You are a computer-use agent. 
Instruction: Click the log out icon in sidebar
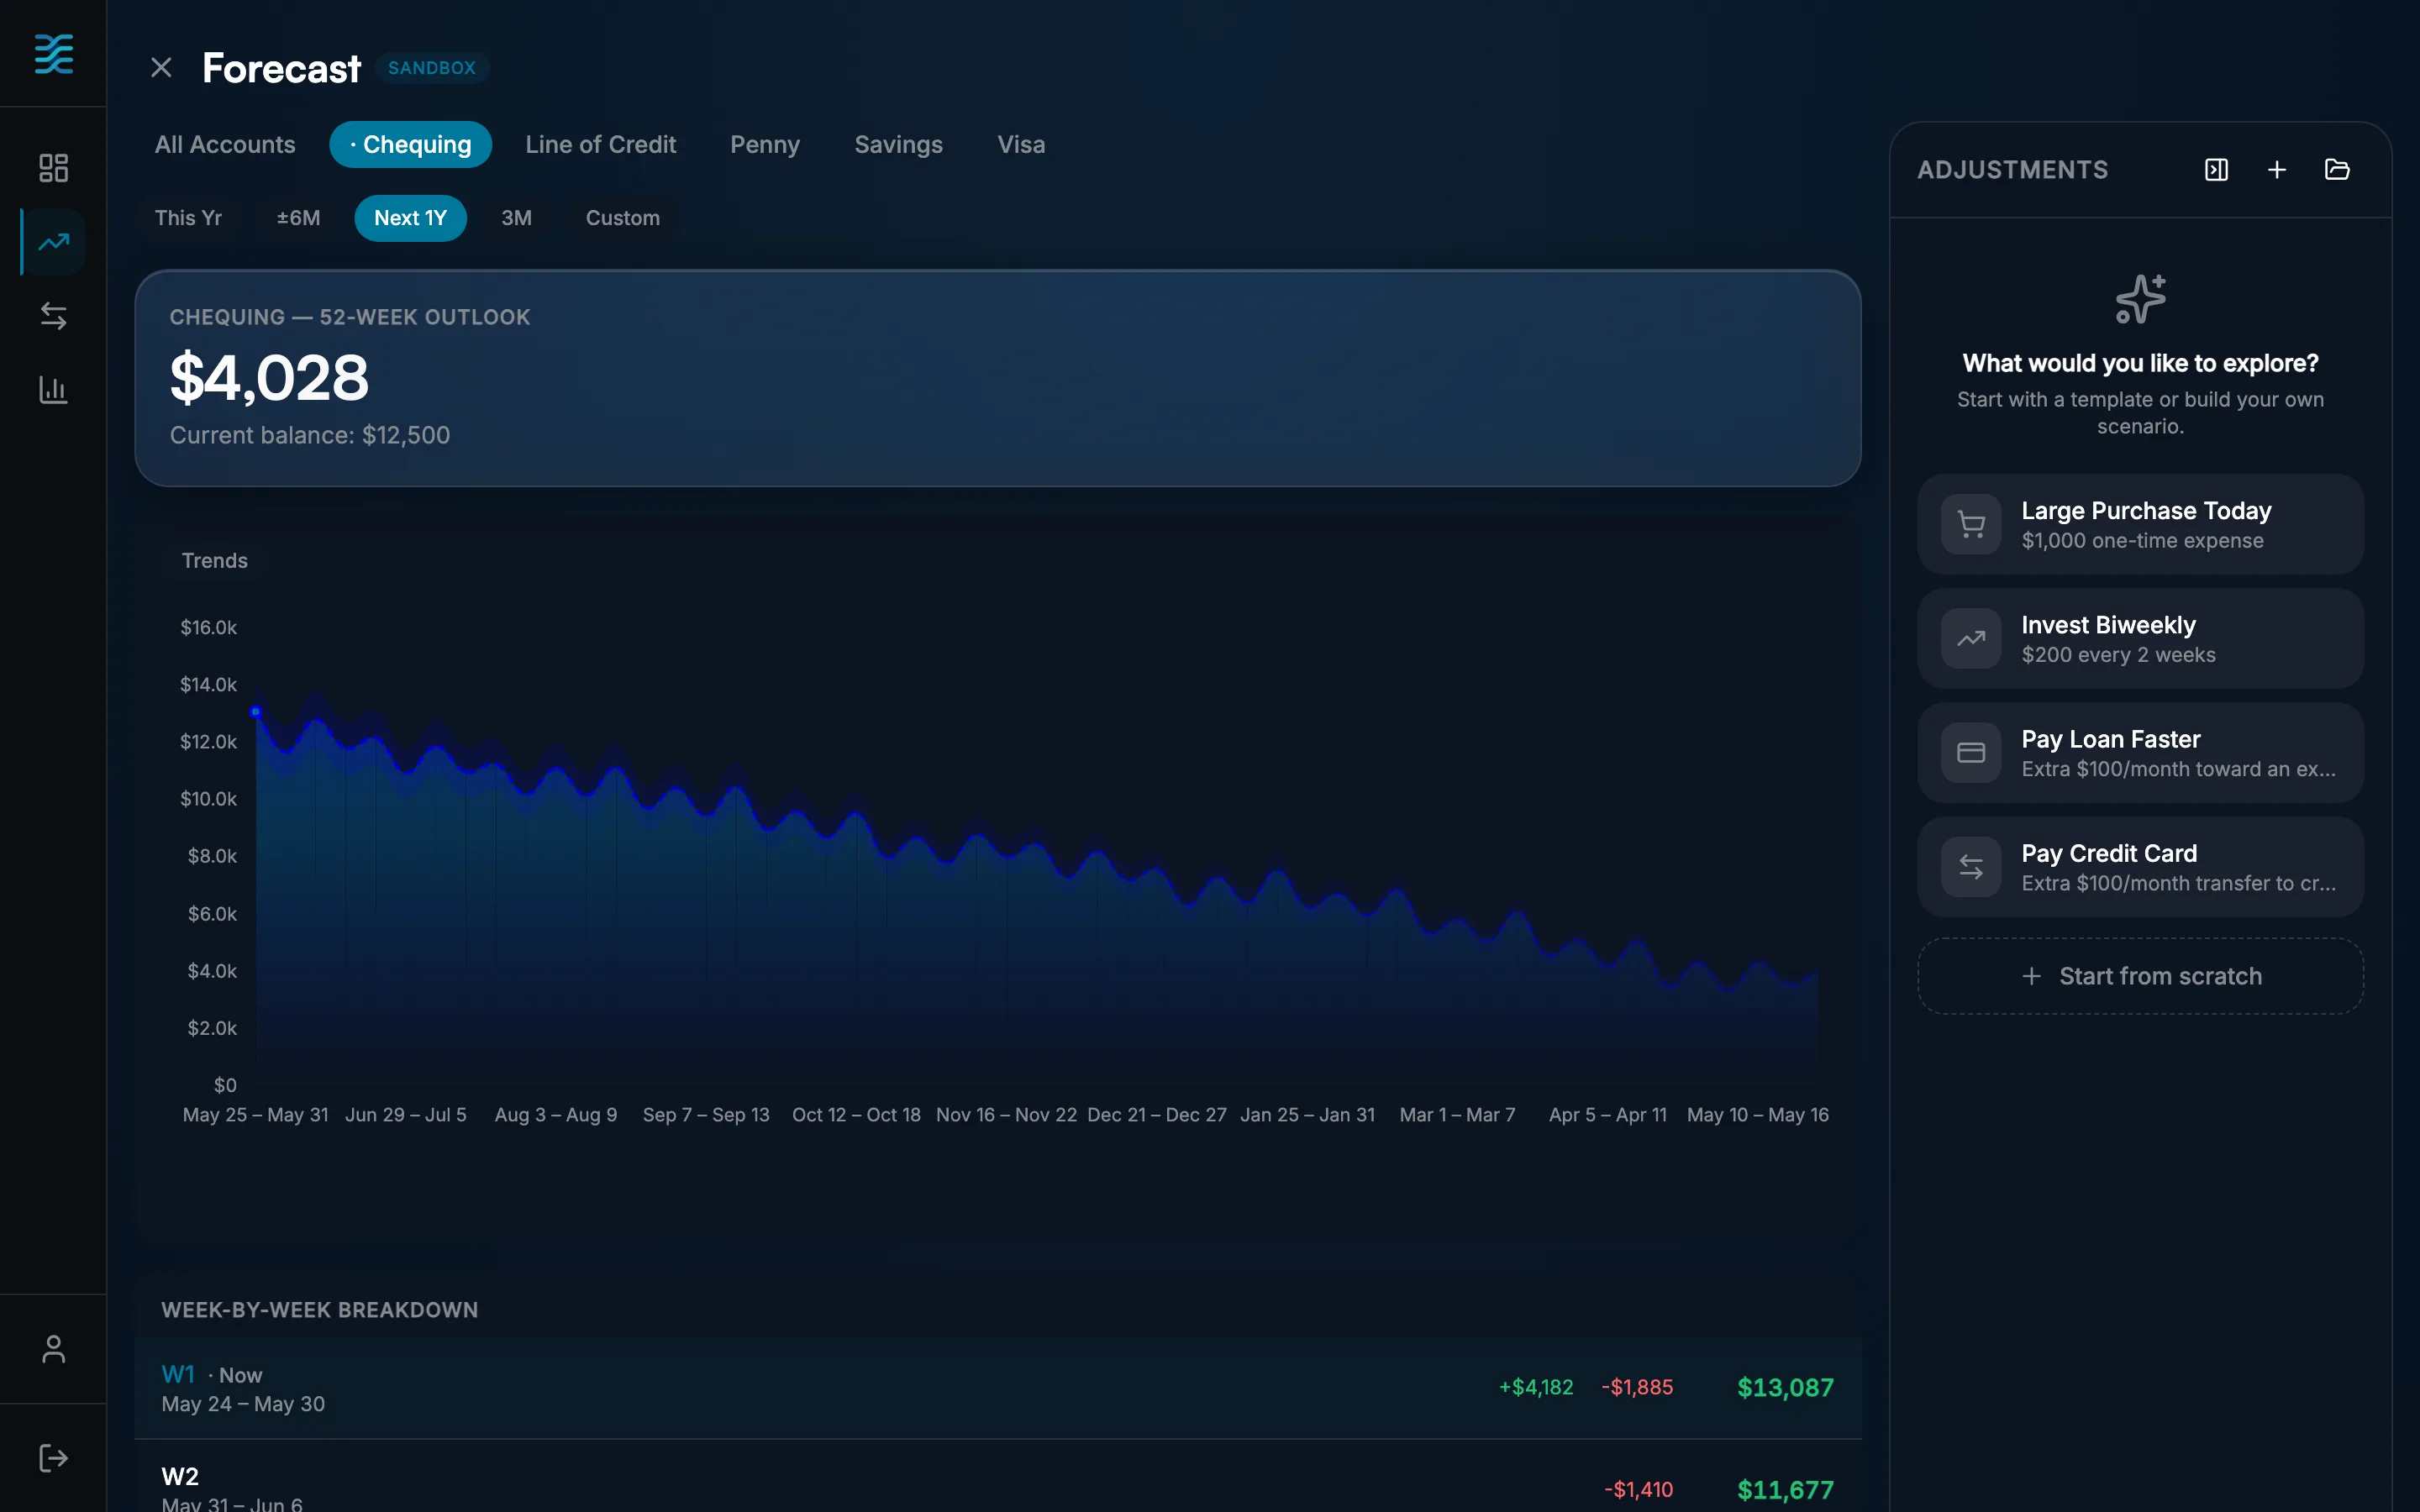pos(53,1458)
